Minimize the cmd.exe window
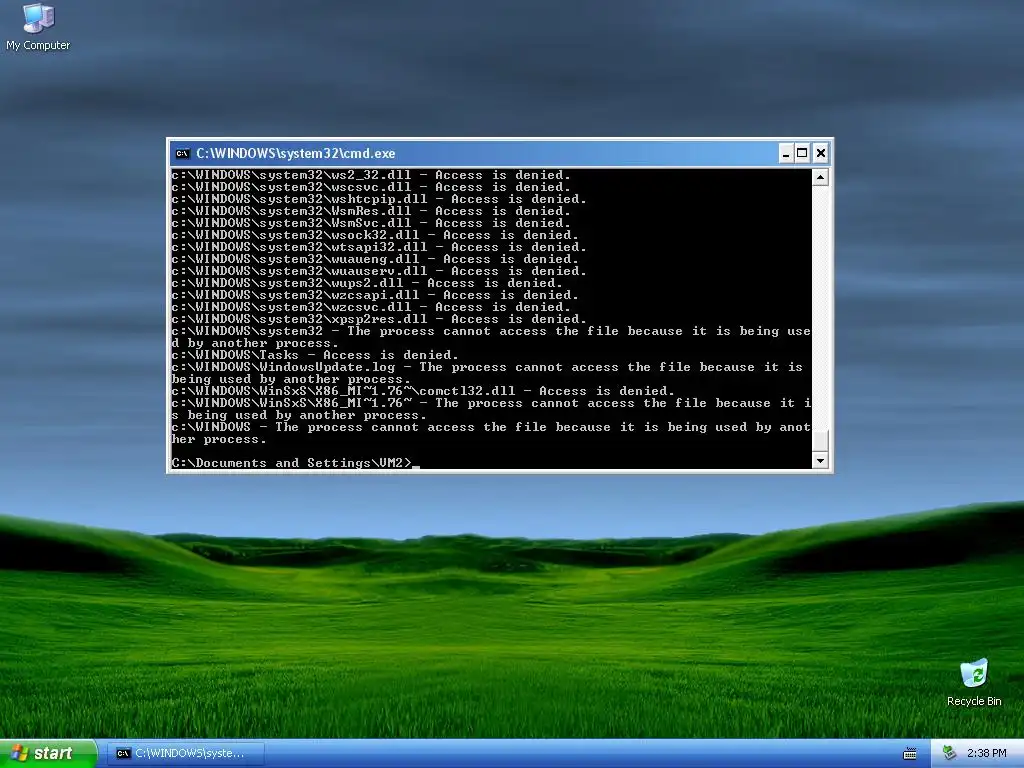The image size is (1024, 768). (x=786, y=153)
